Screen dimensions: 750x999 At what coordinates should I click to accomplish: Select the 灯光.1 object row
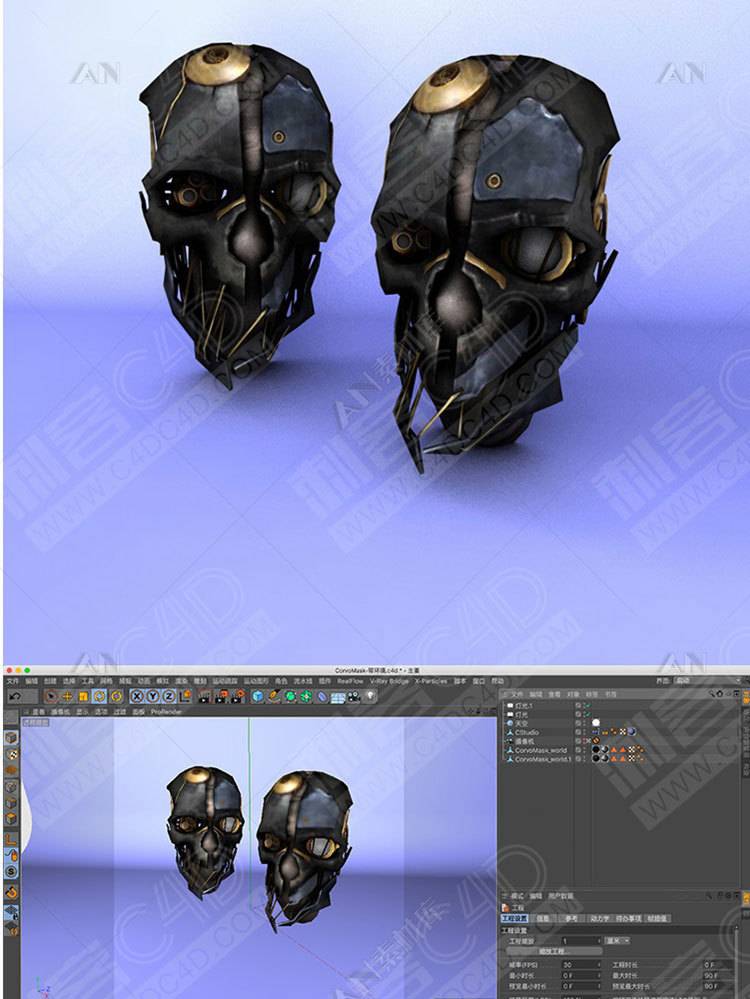coord(524,706)
